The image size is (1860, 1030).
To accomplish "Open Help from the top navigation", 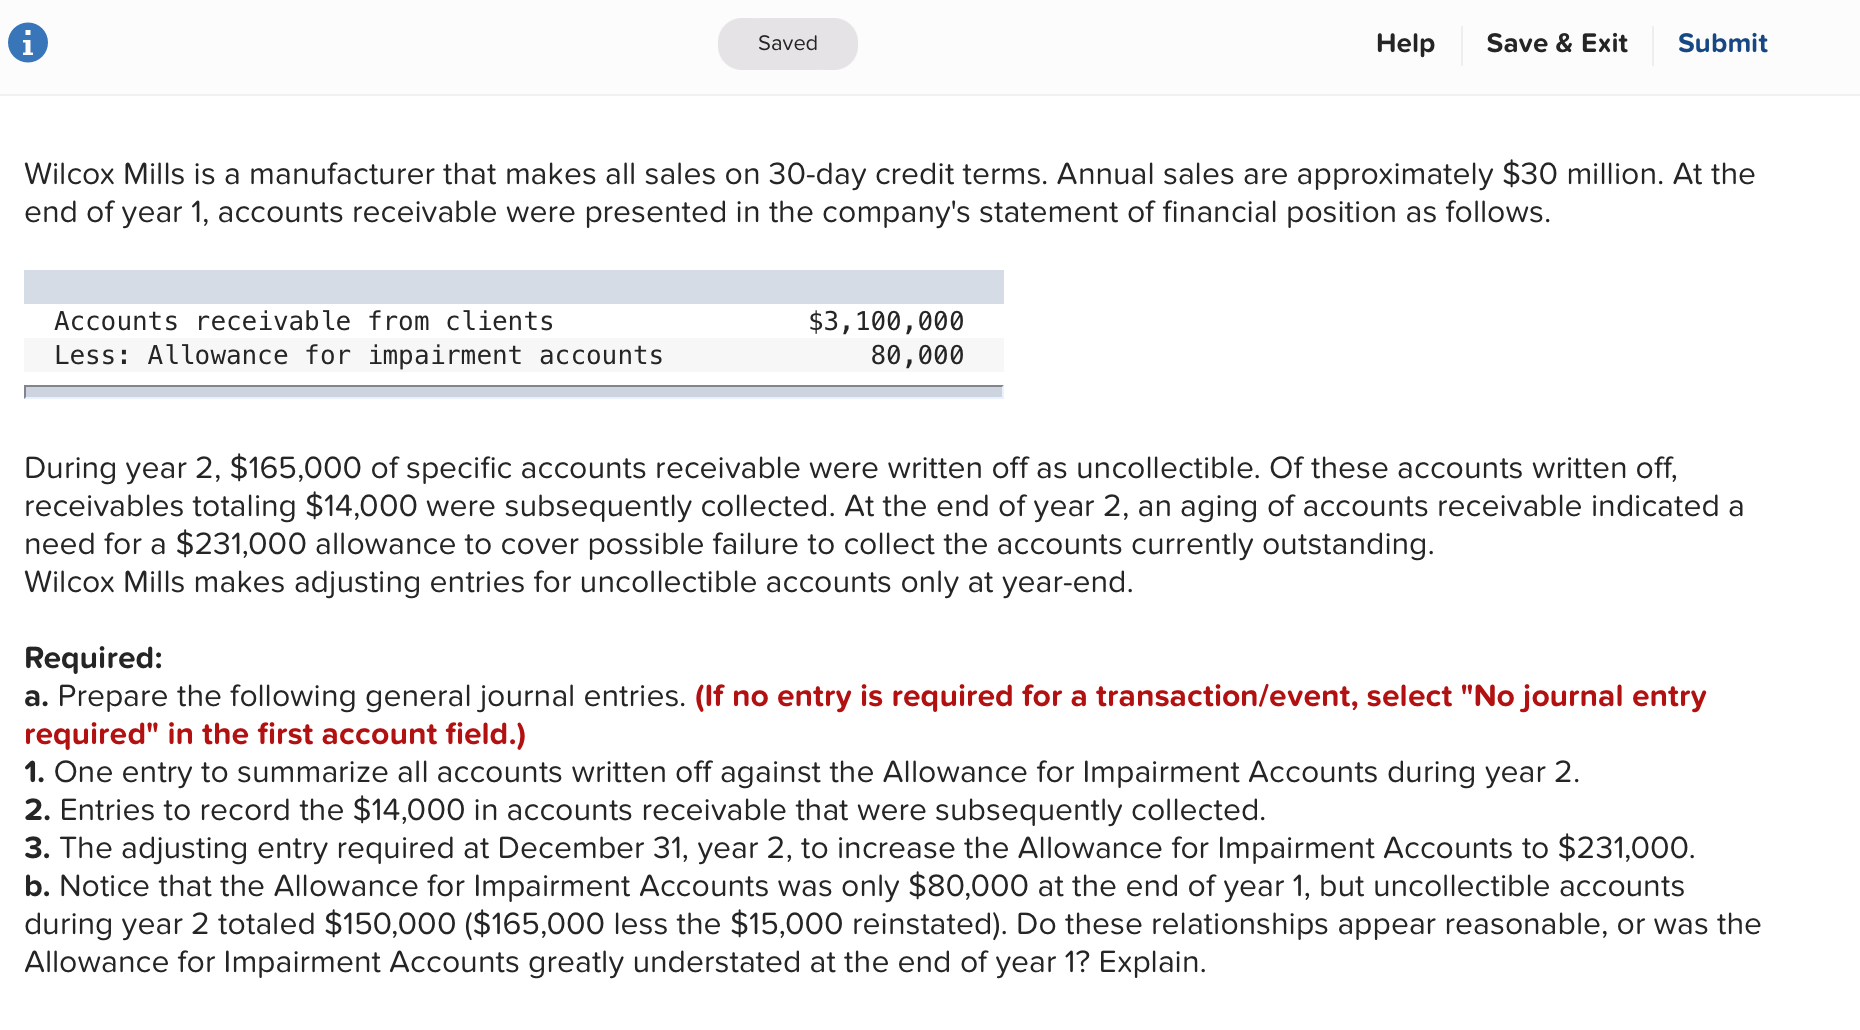I will (1405, 43).
